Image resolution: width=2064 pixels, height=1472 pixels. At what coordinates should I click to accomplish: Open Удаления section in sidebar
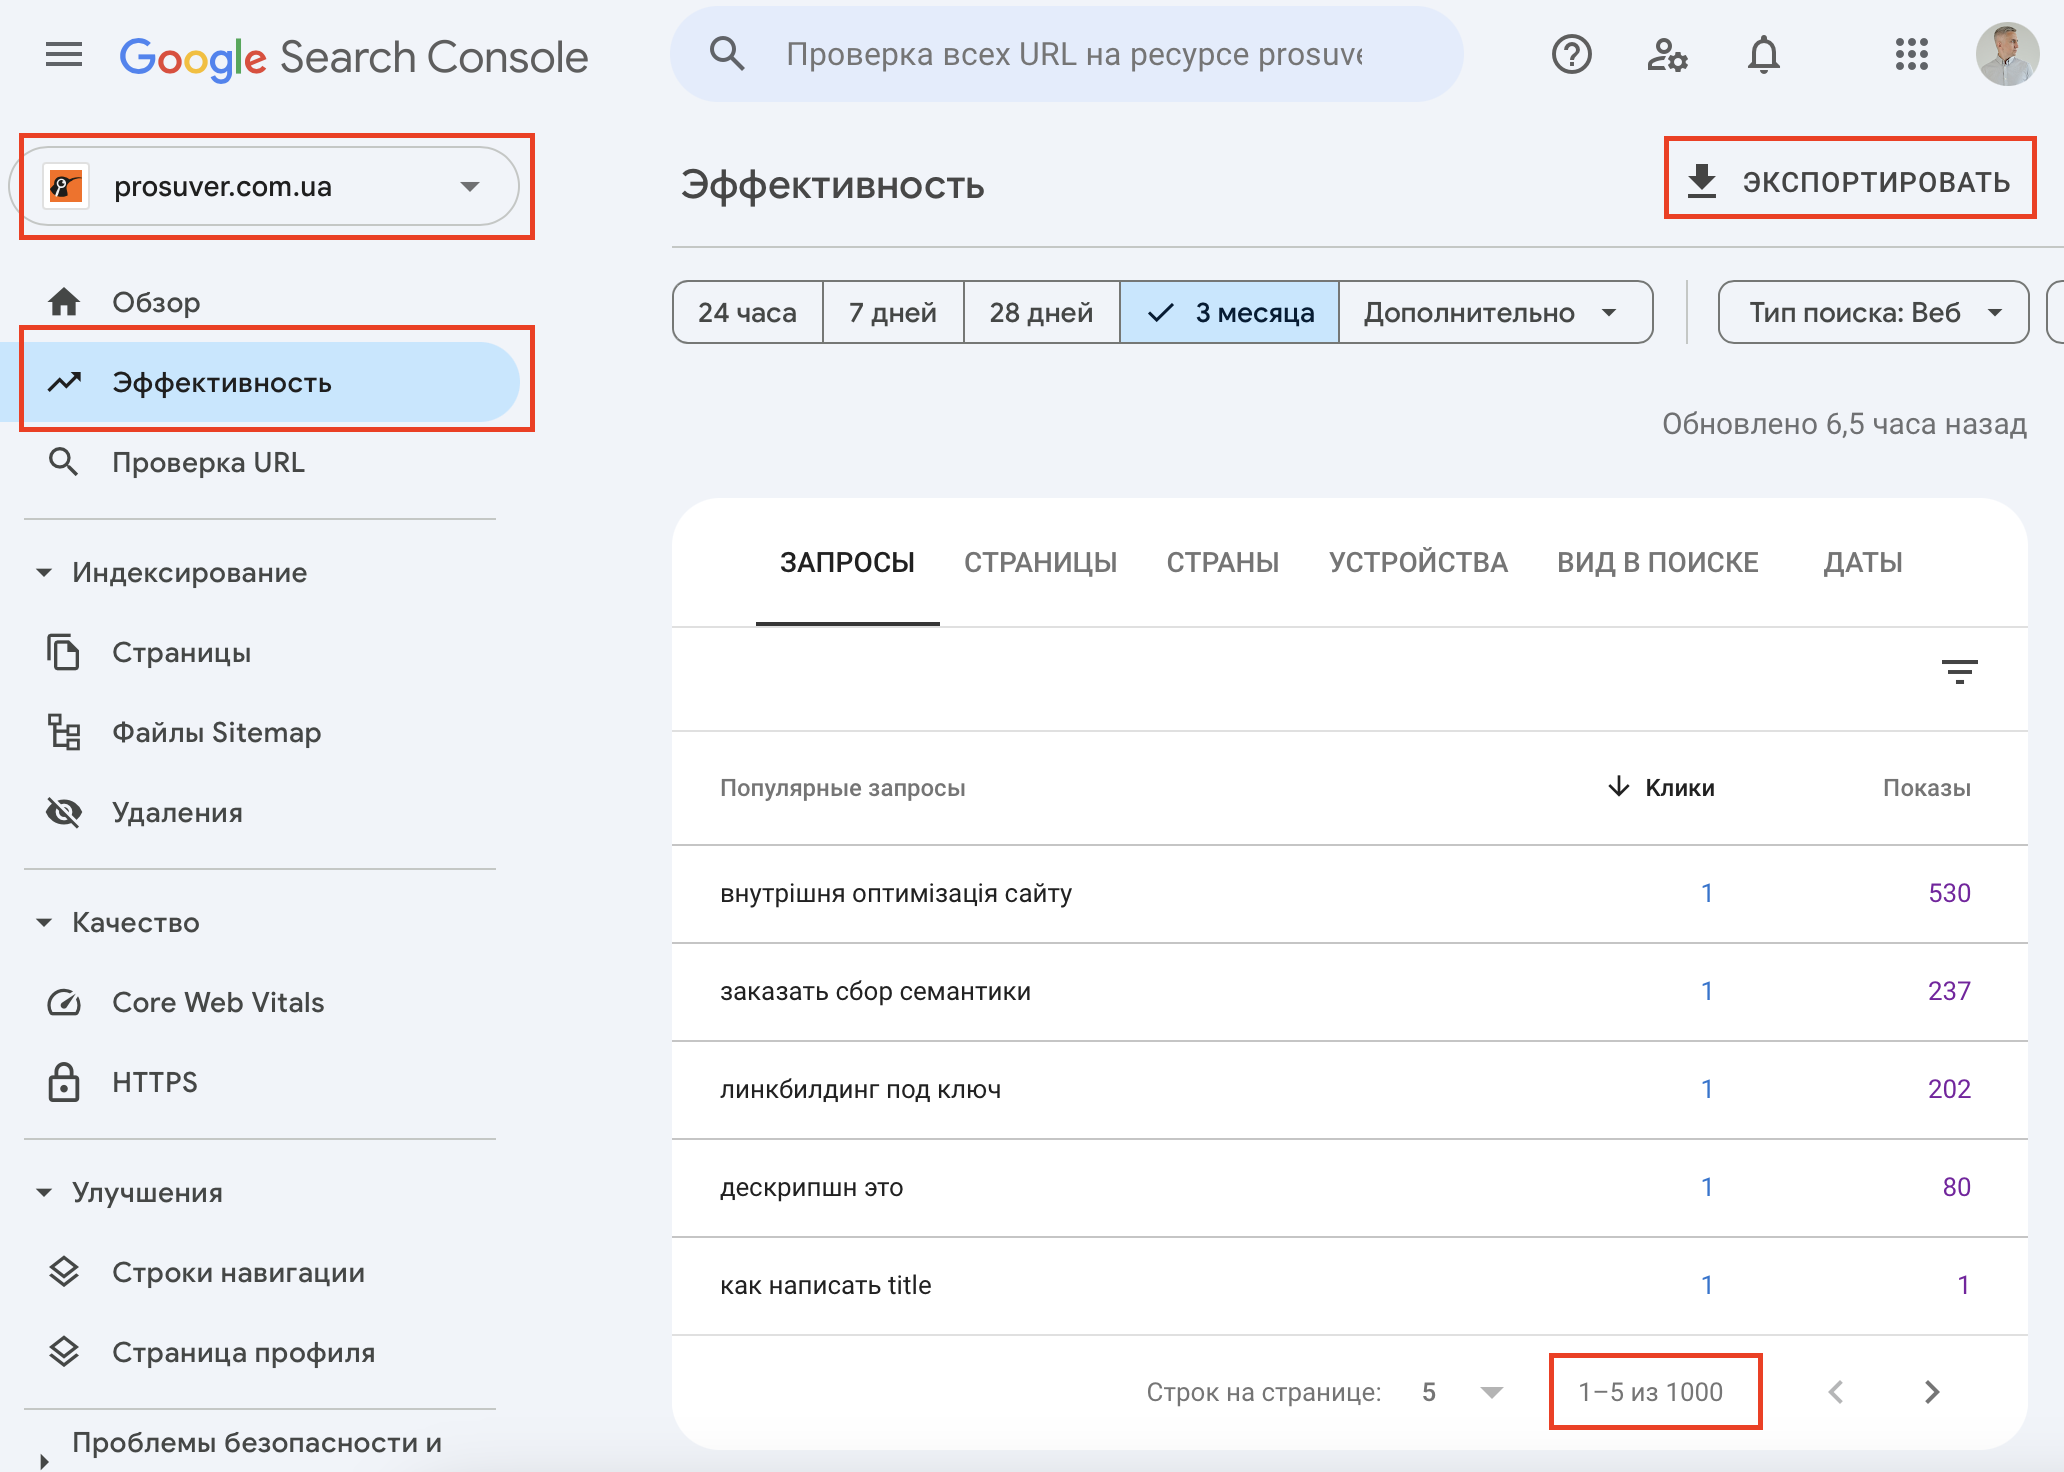click(177, 812)
